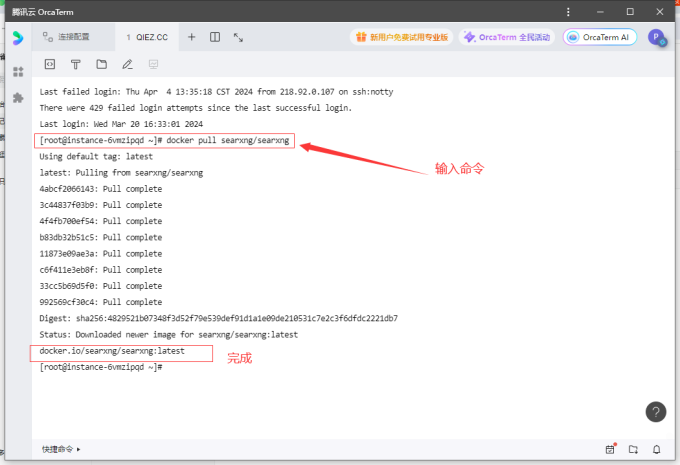Add a new session tab with plus
This screenshot has width=680, height=465.
pyautogui.click(x=191, y=37)
